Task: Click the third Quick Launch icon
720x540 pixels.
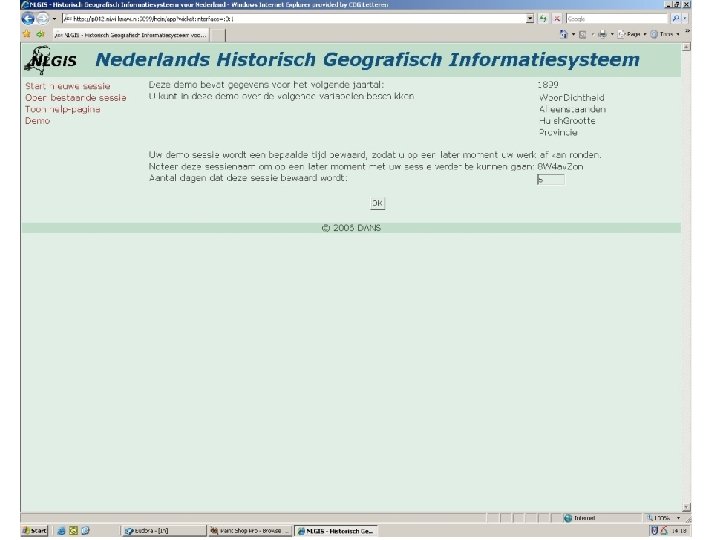Action: tap(85, 531)
